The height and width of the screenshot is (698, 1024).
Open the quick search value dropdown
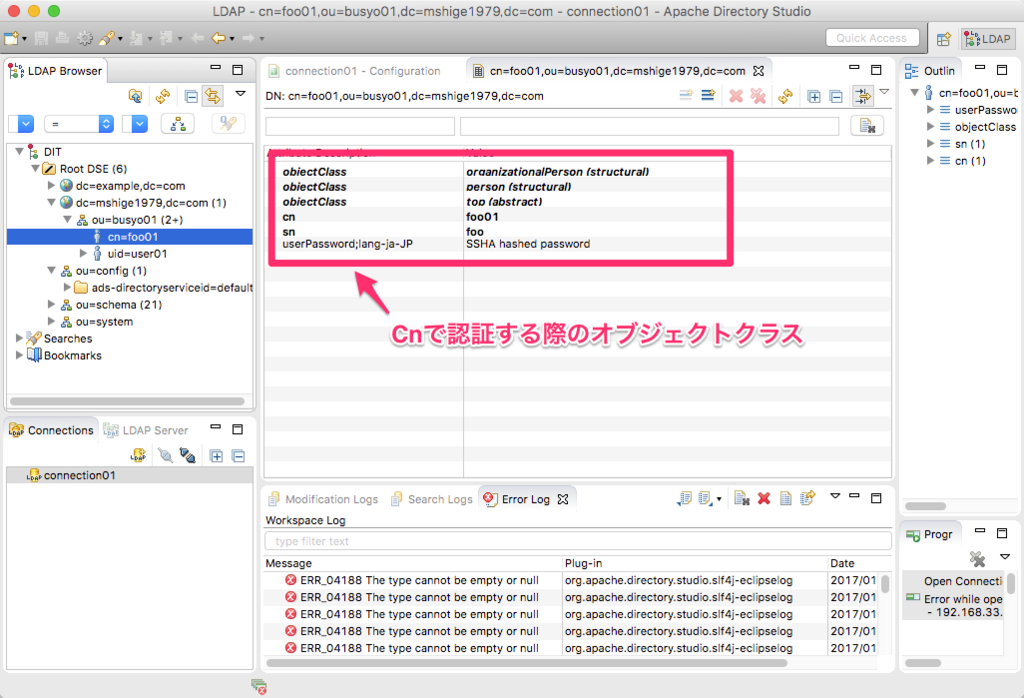[x=135, y=123]
